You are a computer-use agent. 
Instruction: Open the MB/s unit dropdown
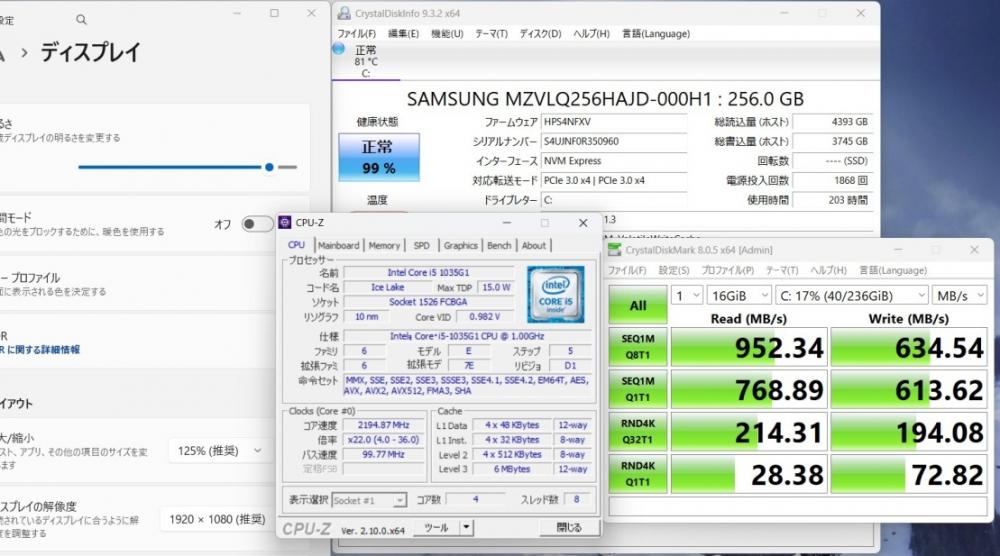click(959, 296)
